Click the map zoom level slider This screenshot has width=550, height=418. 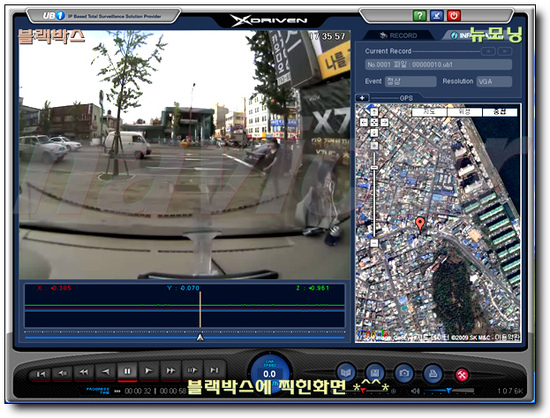coord(374,168)
